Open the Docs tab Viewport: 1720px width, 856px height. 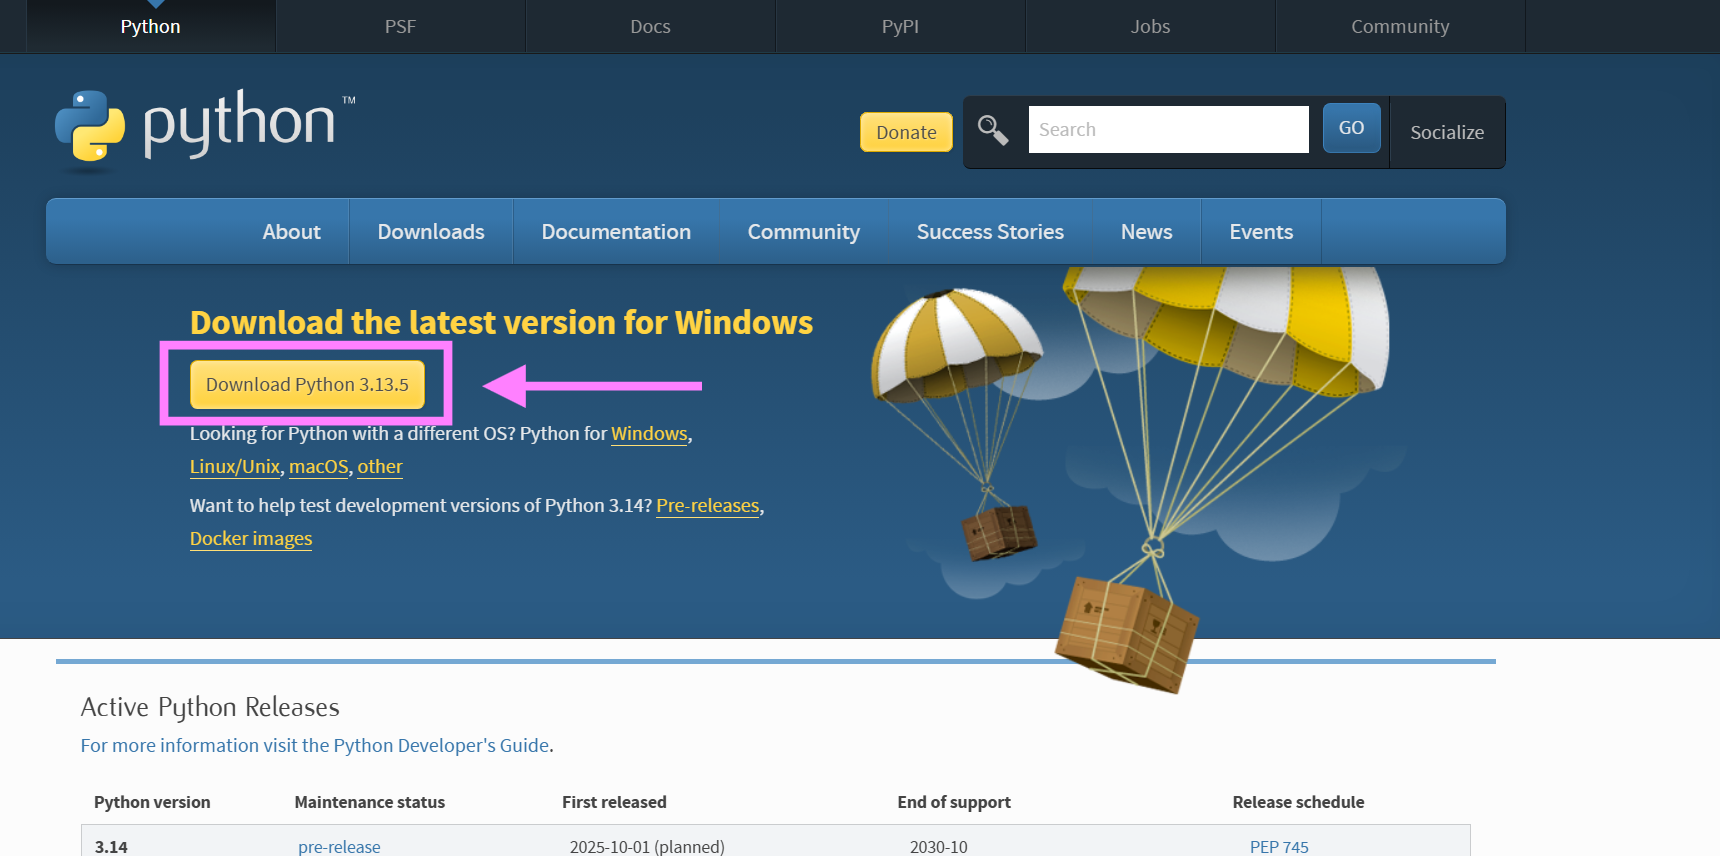point(650,26)
